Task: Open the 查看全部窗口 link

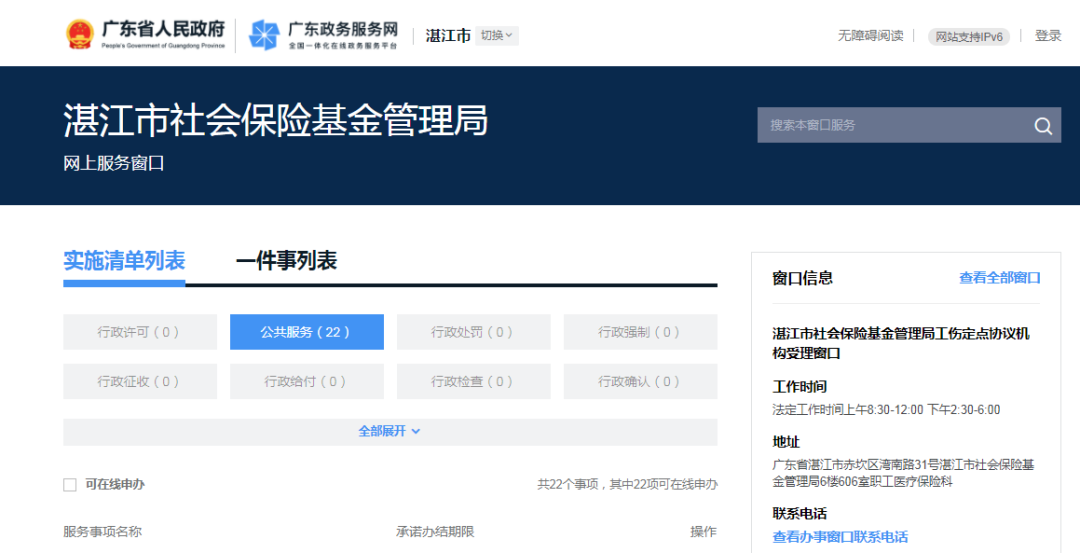Action: coord(999,278)
